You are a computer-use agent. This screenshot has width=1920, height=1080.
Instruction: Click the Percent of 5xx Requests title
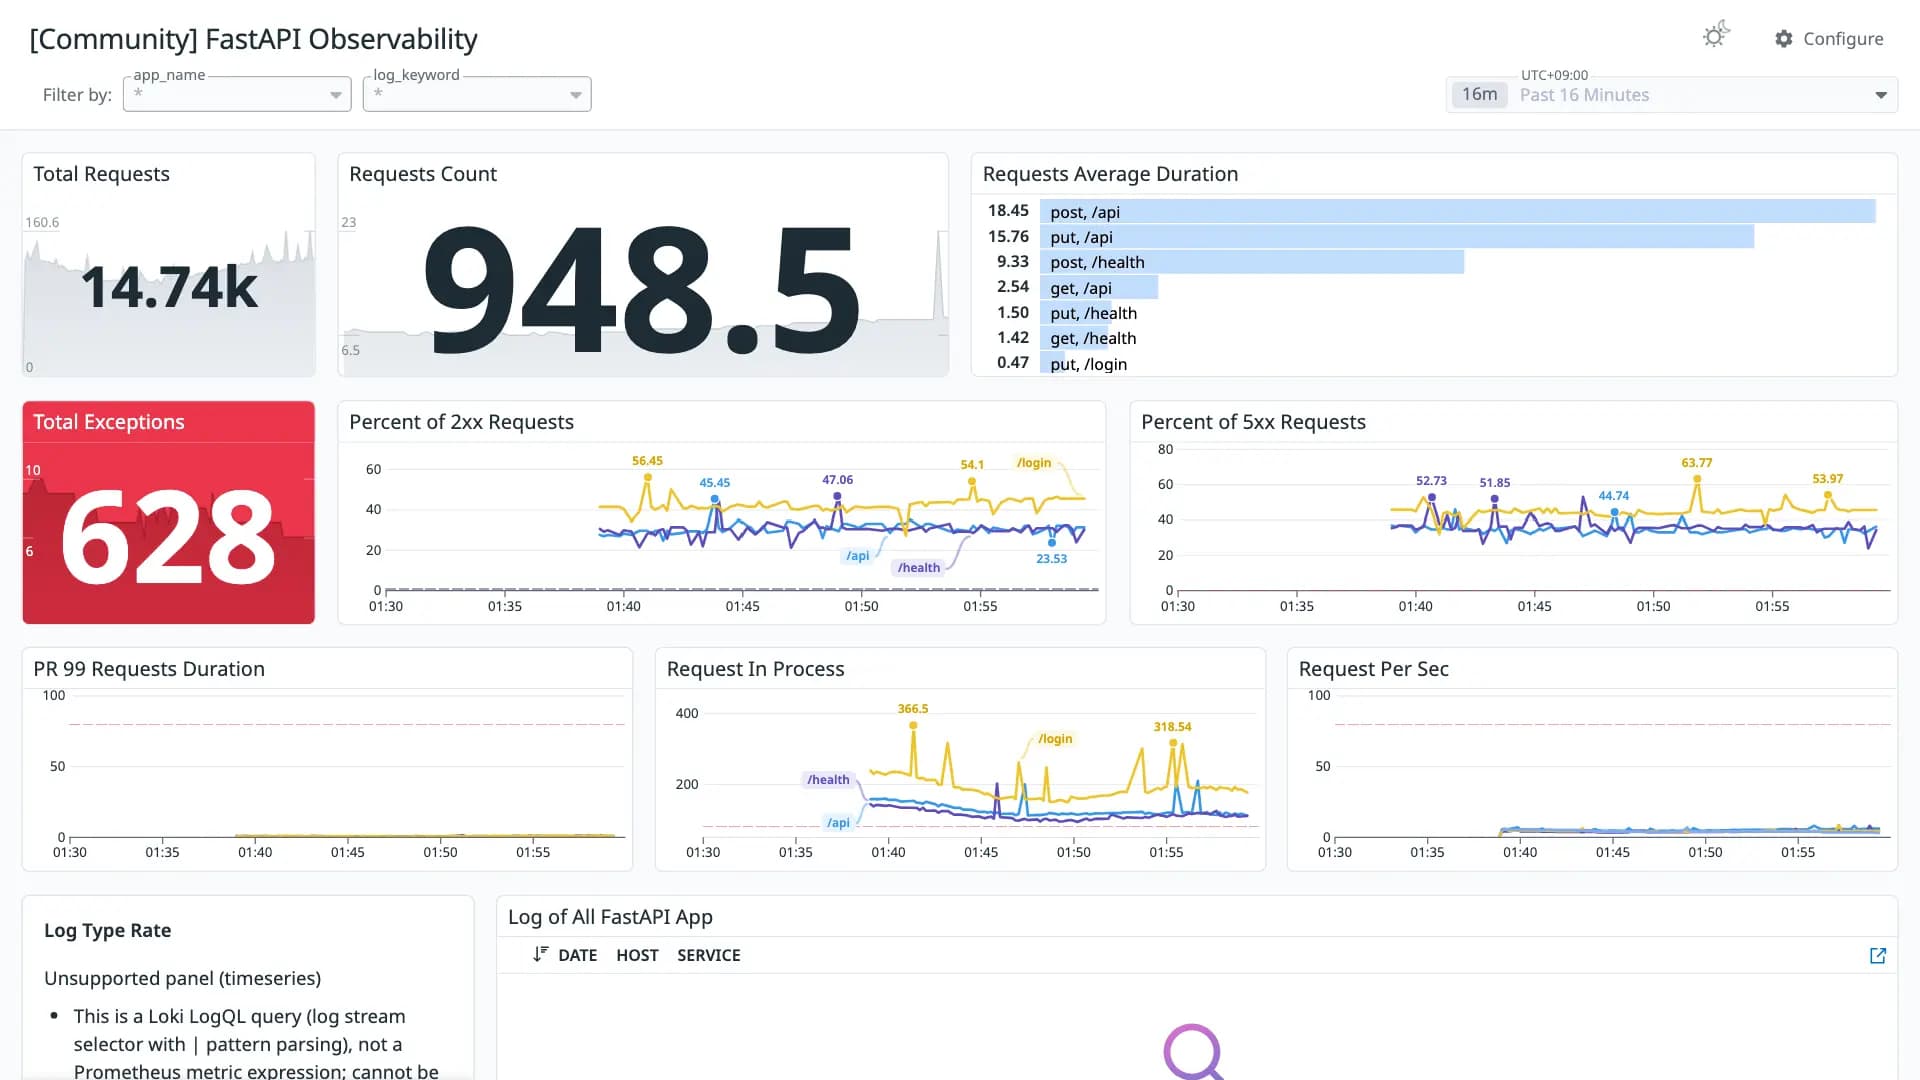(x=1253, y=422)
